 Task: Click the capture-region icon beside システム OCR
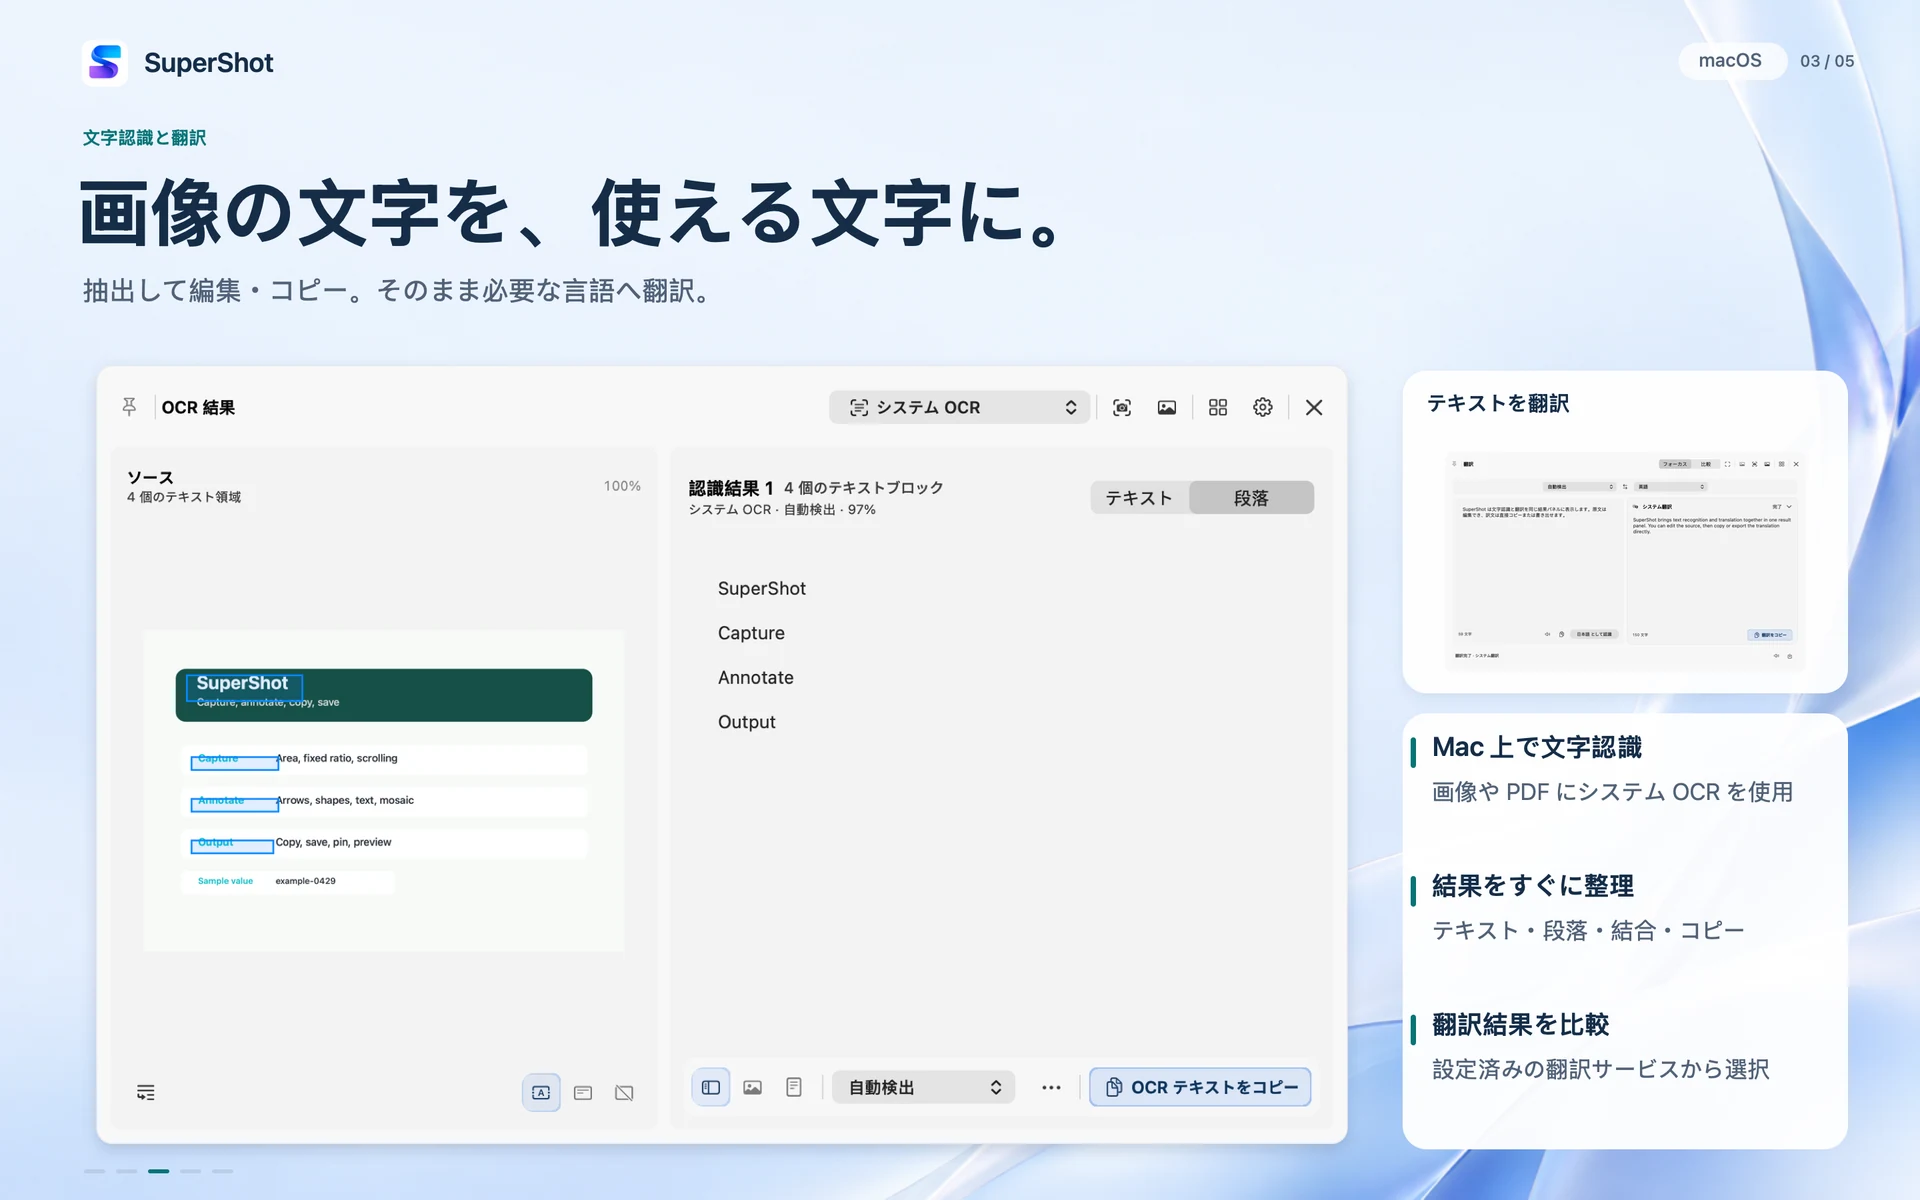click(x=1122, y=407)
